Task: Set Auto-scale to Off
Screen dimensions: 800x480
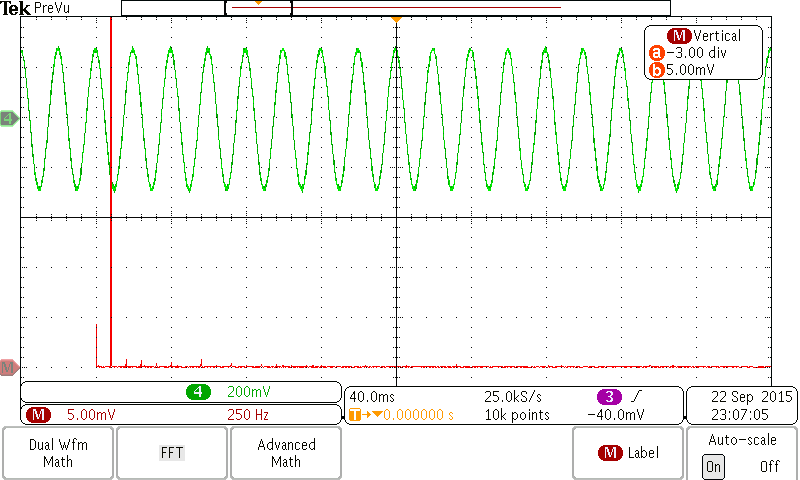Action: pyautogui.click(x=769, y=466)
